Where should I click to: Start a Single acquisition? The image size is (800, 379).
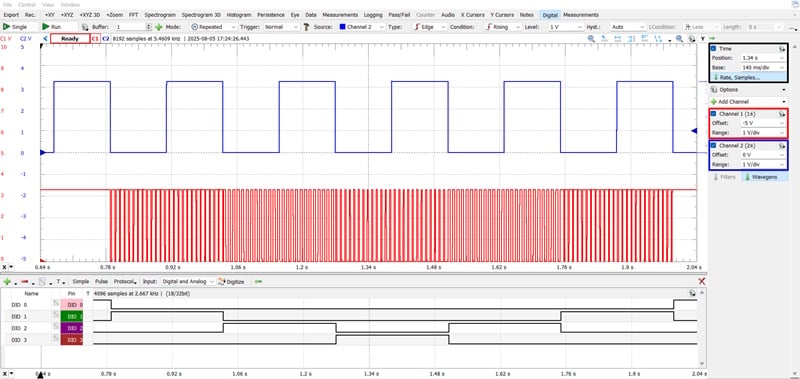coord(19,27)
